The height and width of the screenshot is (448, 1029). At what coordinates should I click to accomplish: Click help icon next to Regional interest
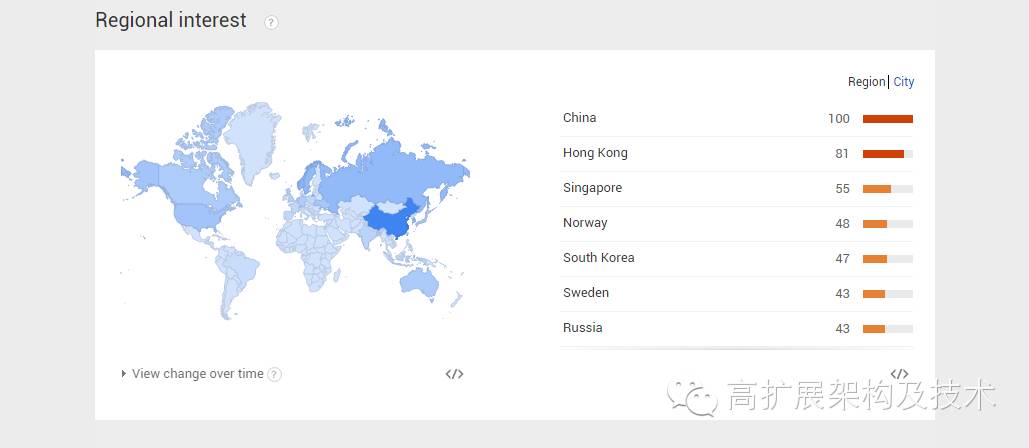[271, 22]
